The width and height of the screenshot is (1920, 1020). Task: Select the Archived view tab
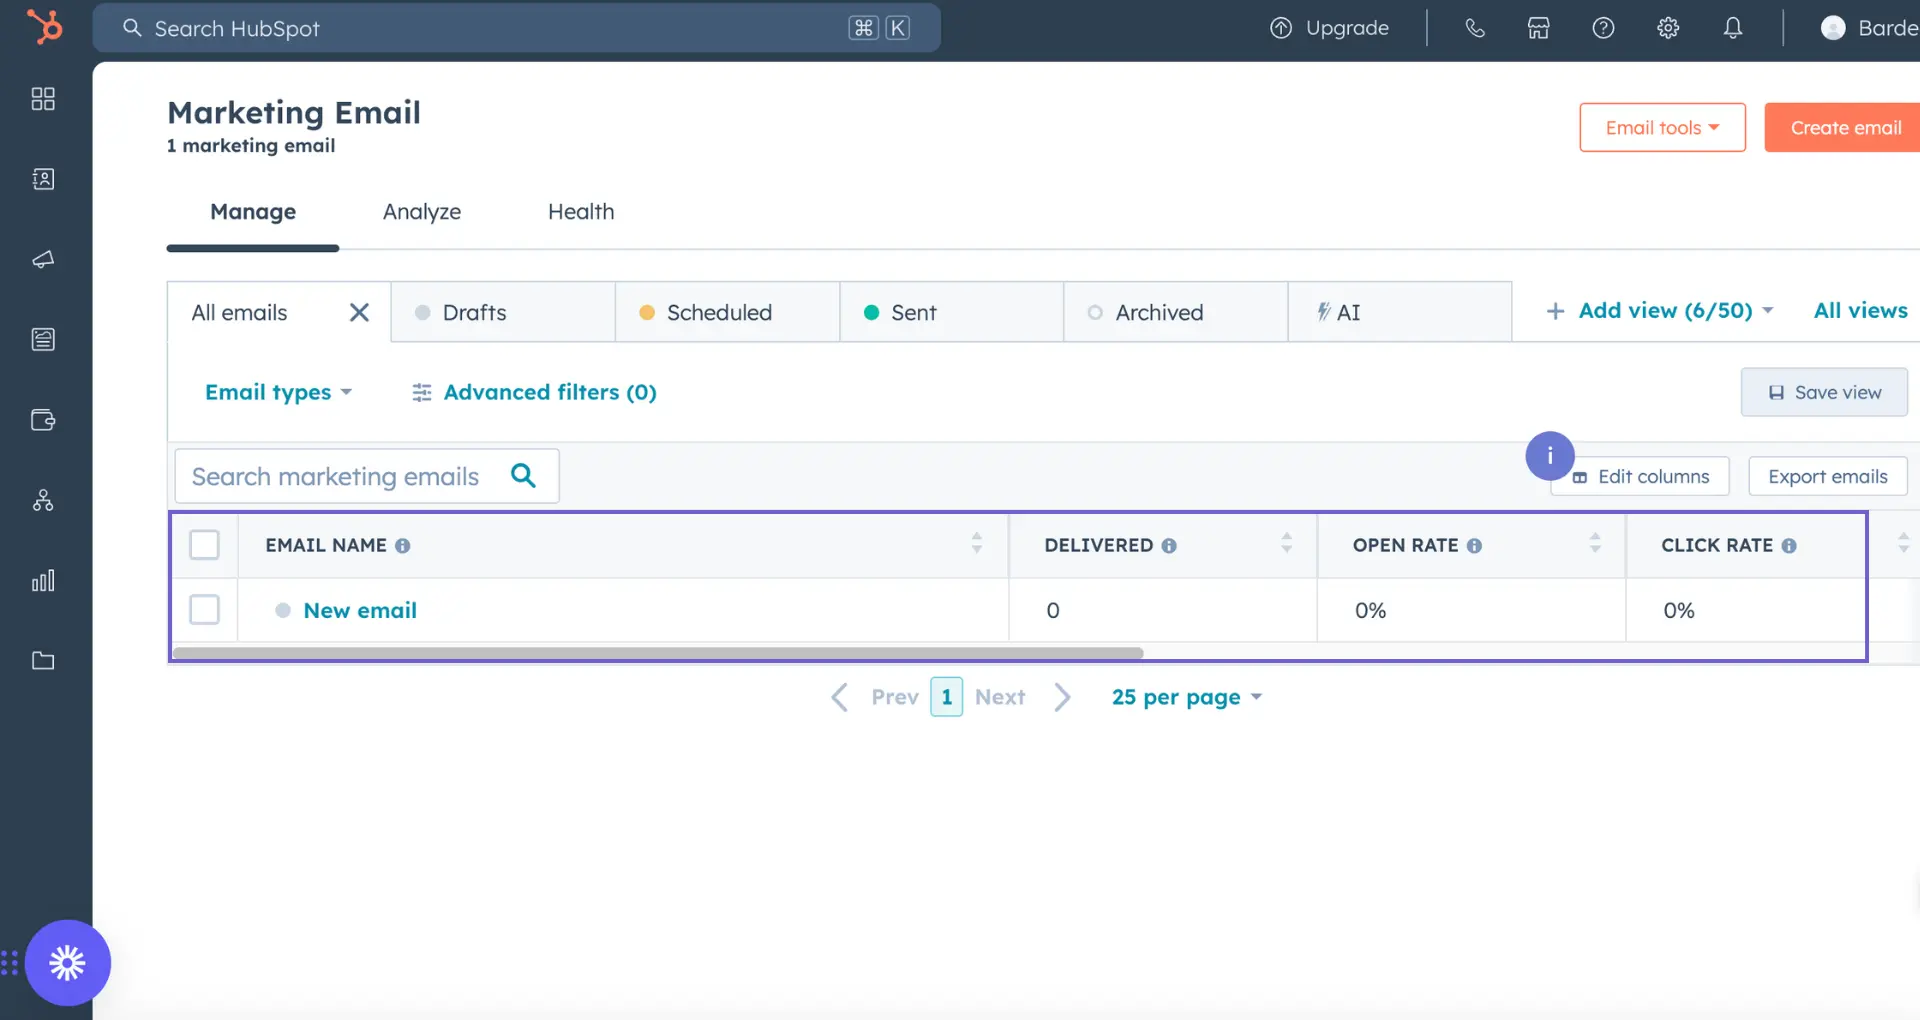(x=1175, y=312)
